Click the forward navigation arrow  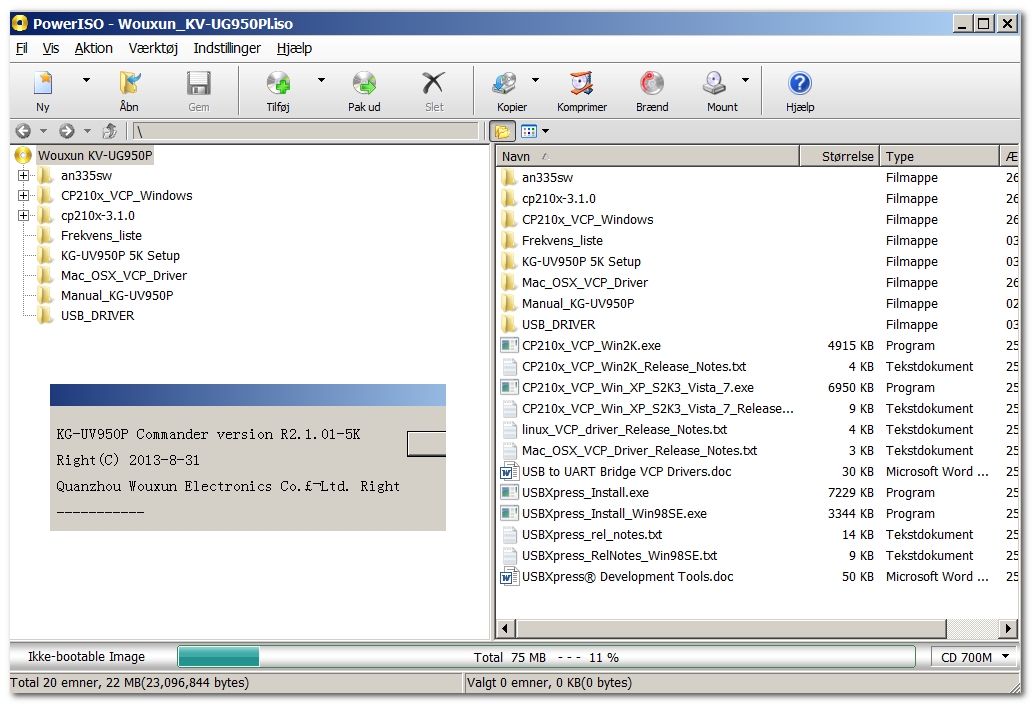66,131
